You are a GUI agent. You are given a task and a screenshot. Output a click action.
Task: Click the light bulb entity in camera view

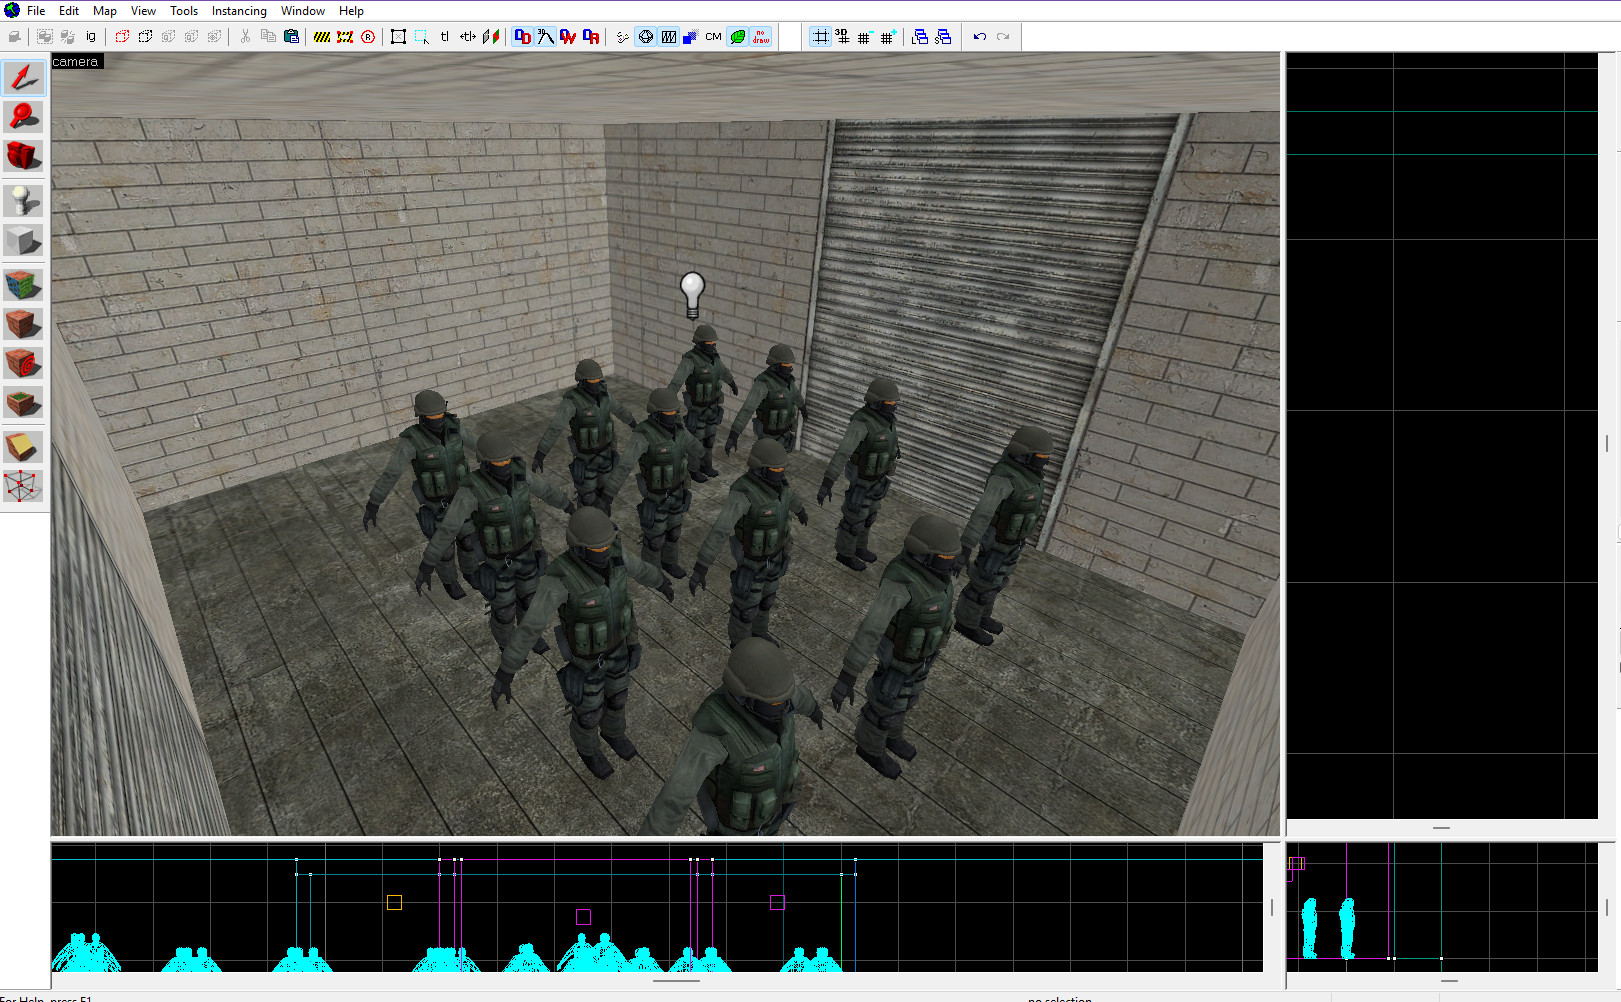(x=692, y=294)
